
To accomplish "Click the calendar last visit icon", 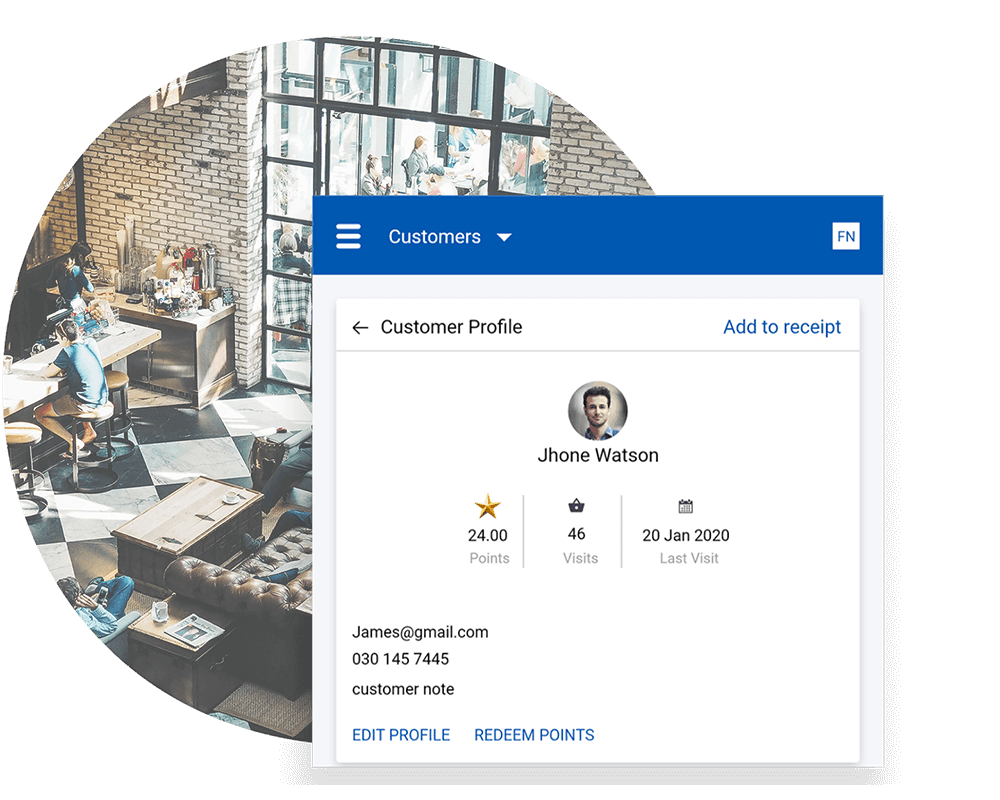I will [685, 507].
